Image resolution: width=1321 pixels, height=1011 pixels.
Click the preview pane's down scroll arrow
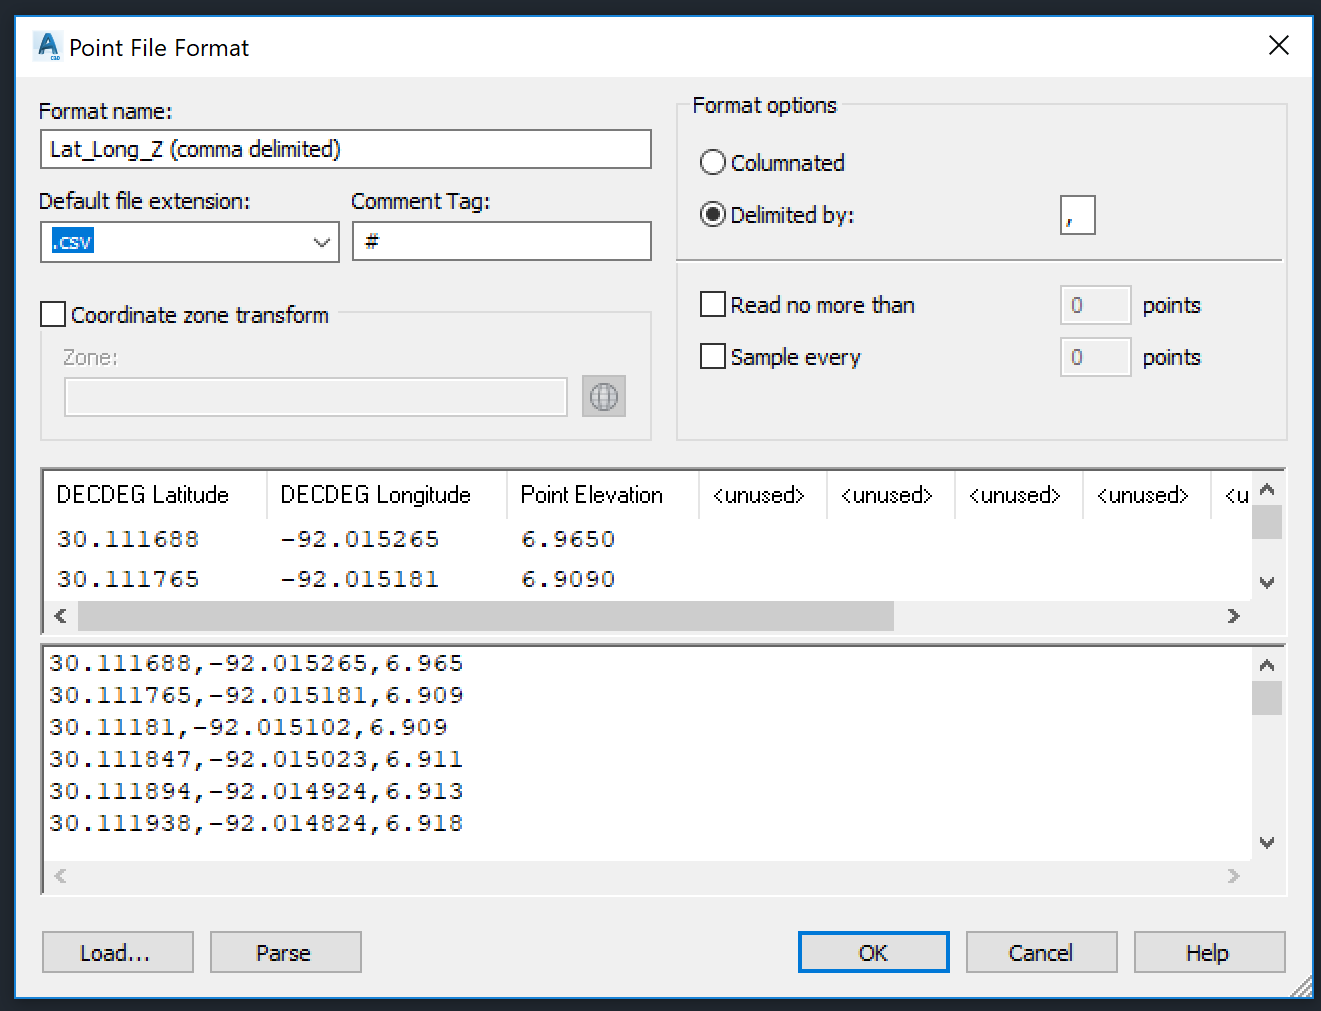tap(1267, 842)
